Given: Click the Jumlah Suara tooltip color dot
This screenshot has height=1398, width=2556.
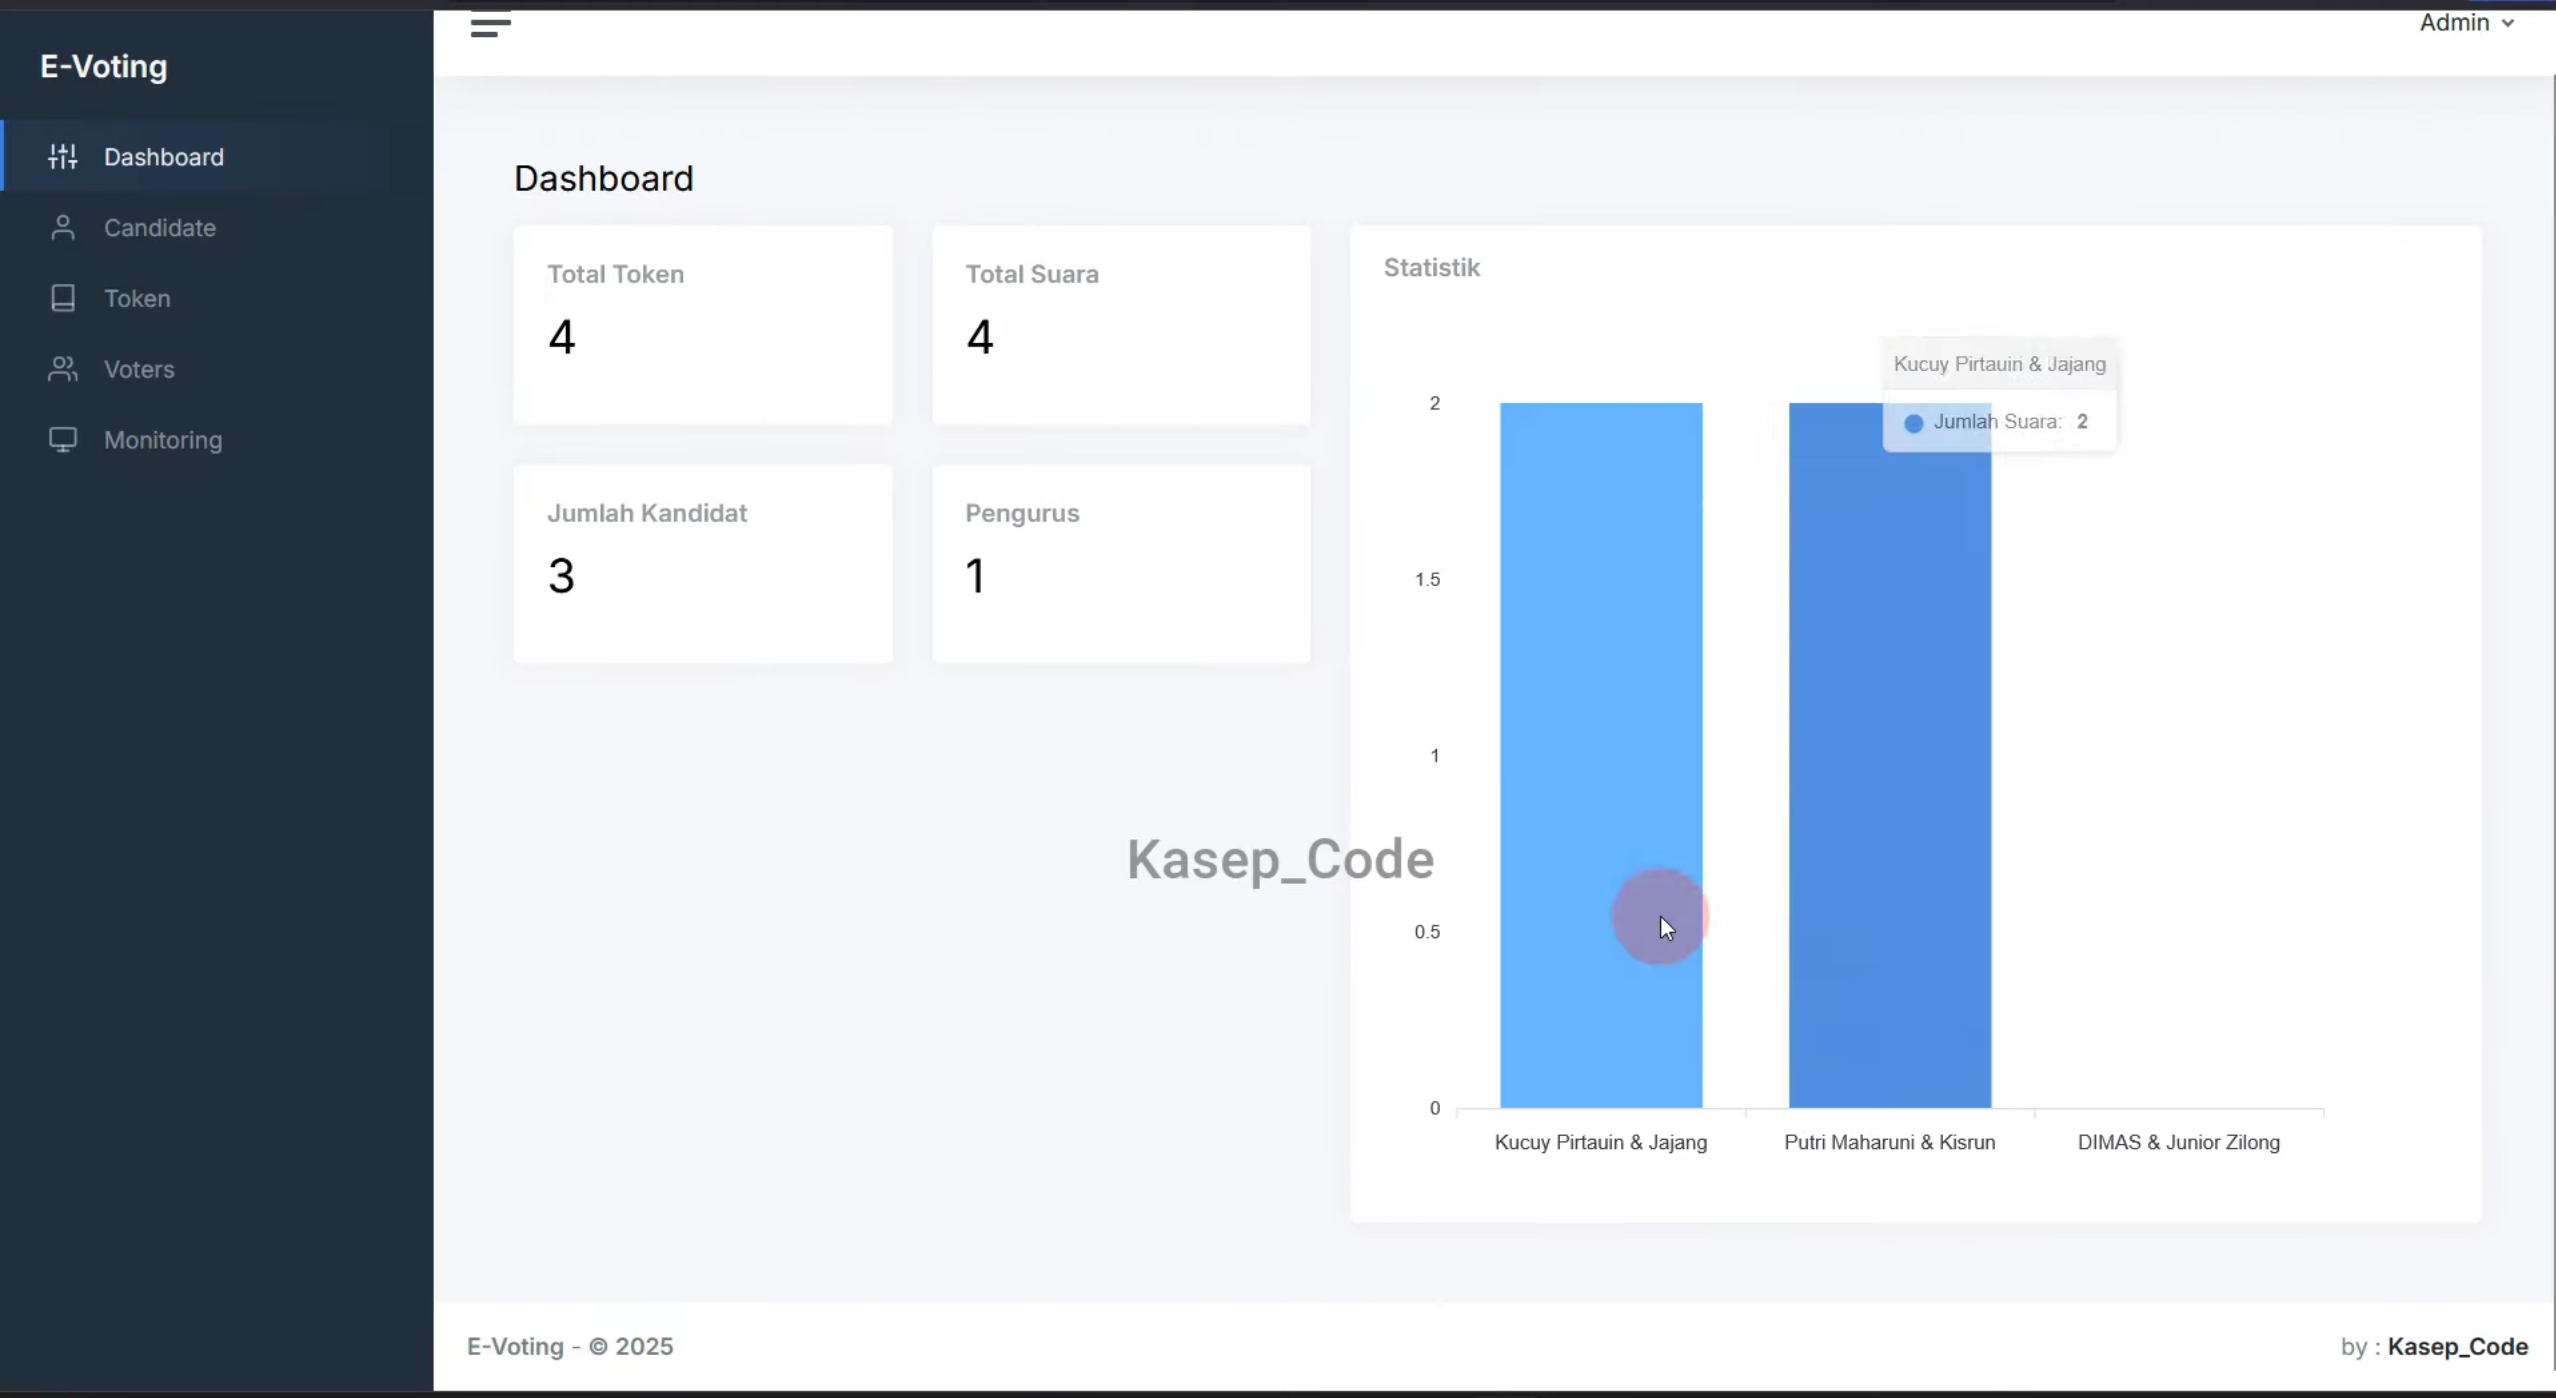Looking at the screenshot, I should point(1914,423).
